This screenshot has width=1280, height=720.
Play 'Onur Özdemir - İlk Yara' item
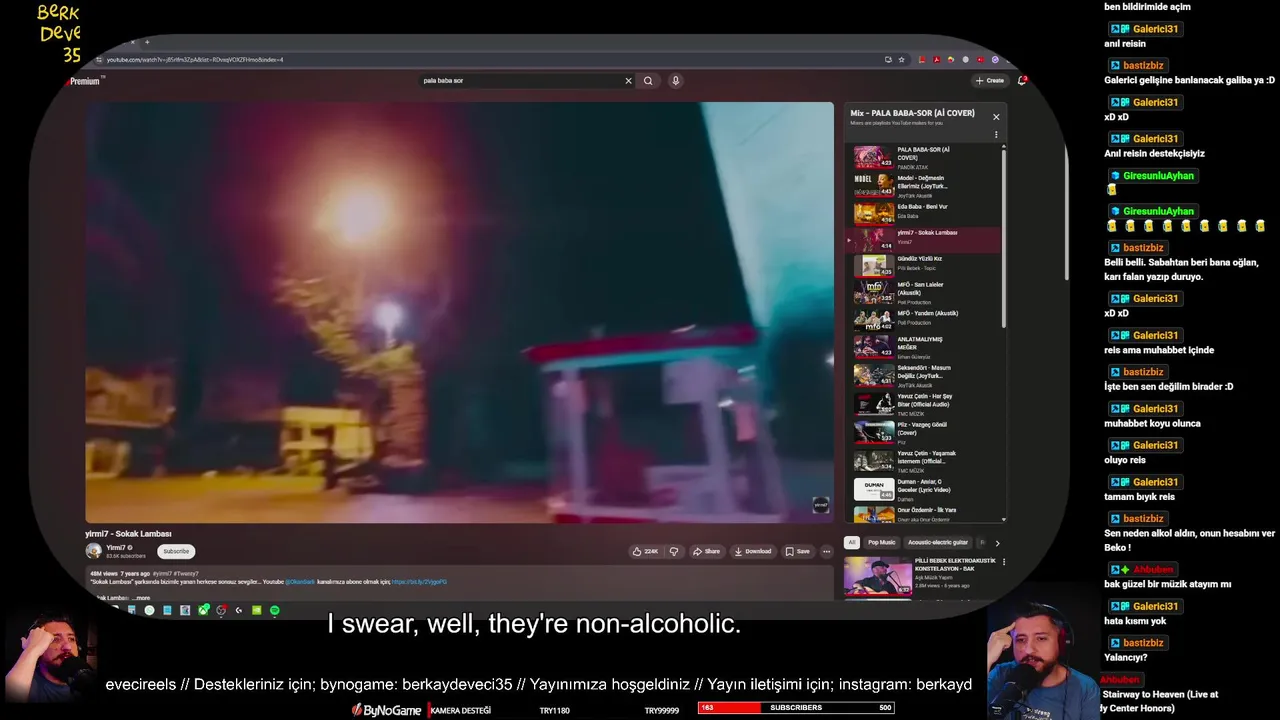(924, 514)
